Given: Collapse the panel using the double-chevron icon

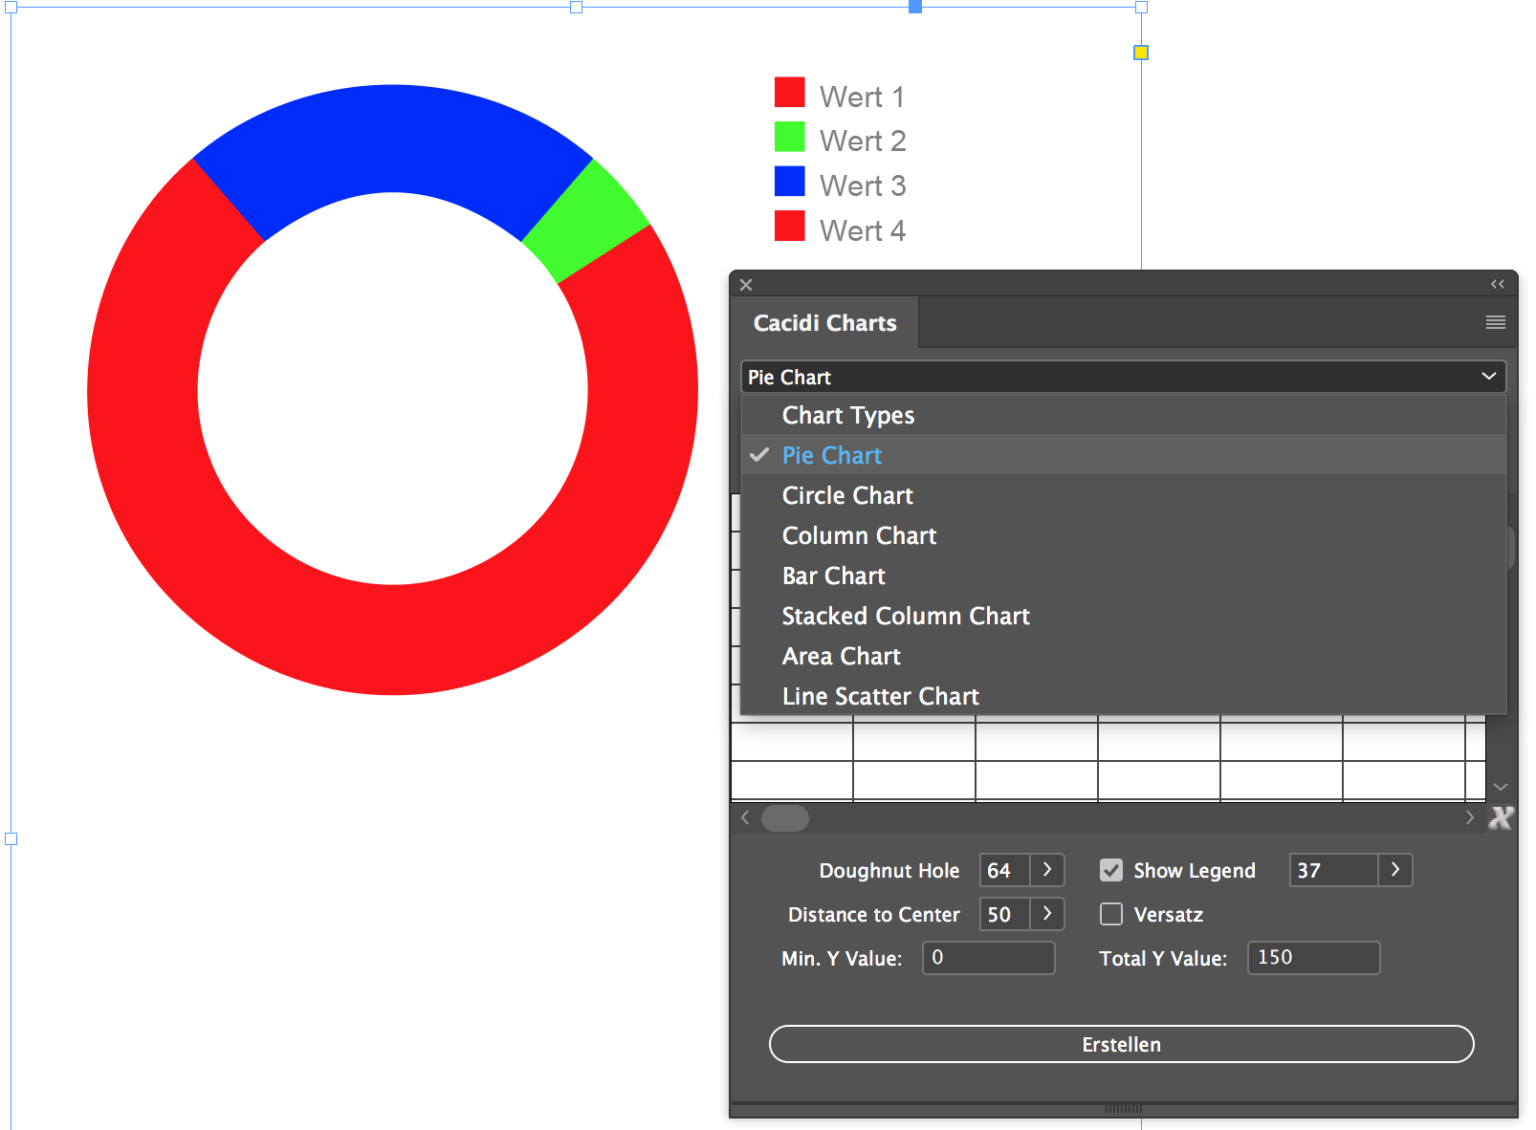Looking at the screenshot, I should pos(1497,284).
